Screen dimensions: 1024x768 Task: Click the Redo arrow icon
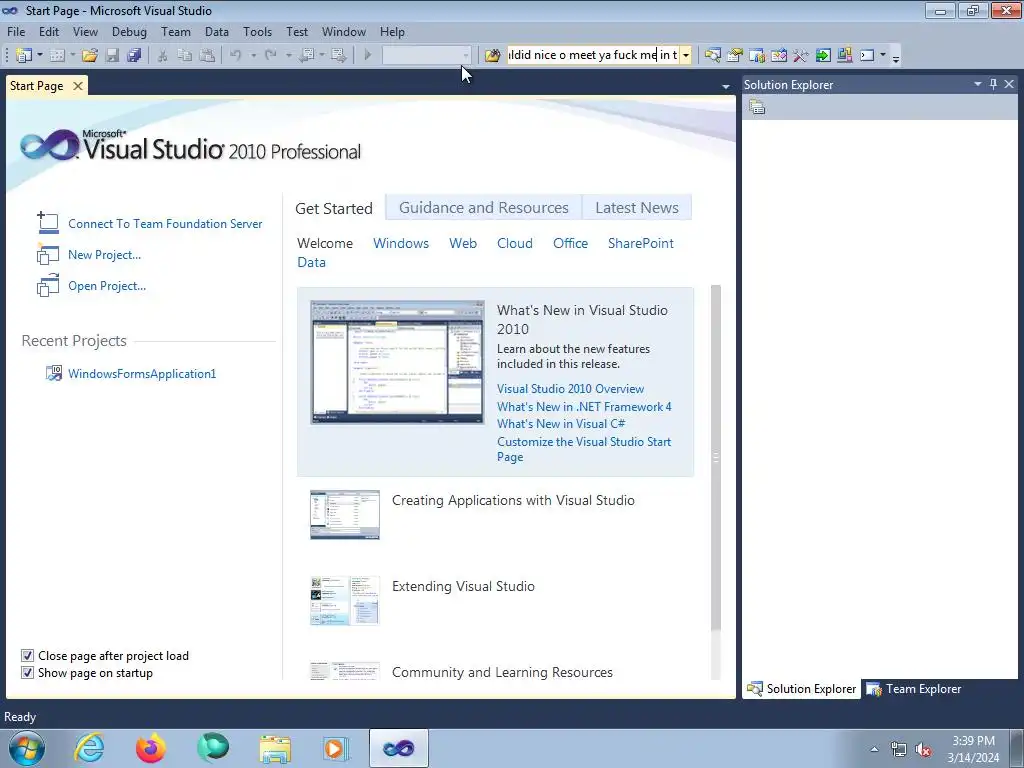[x=270, y=56]
